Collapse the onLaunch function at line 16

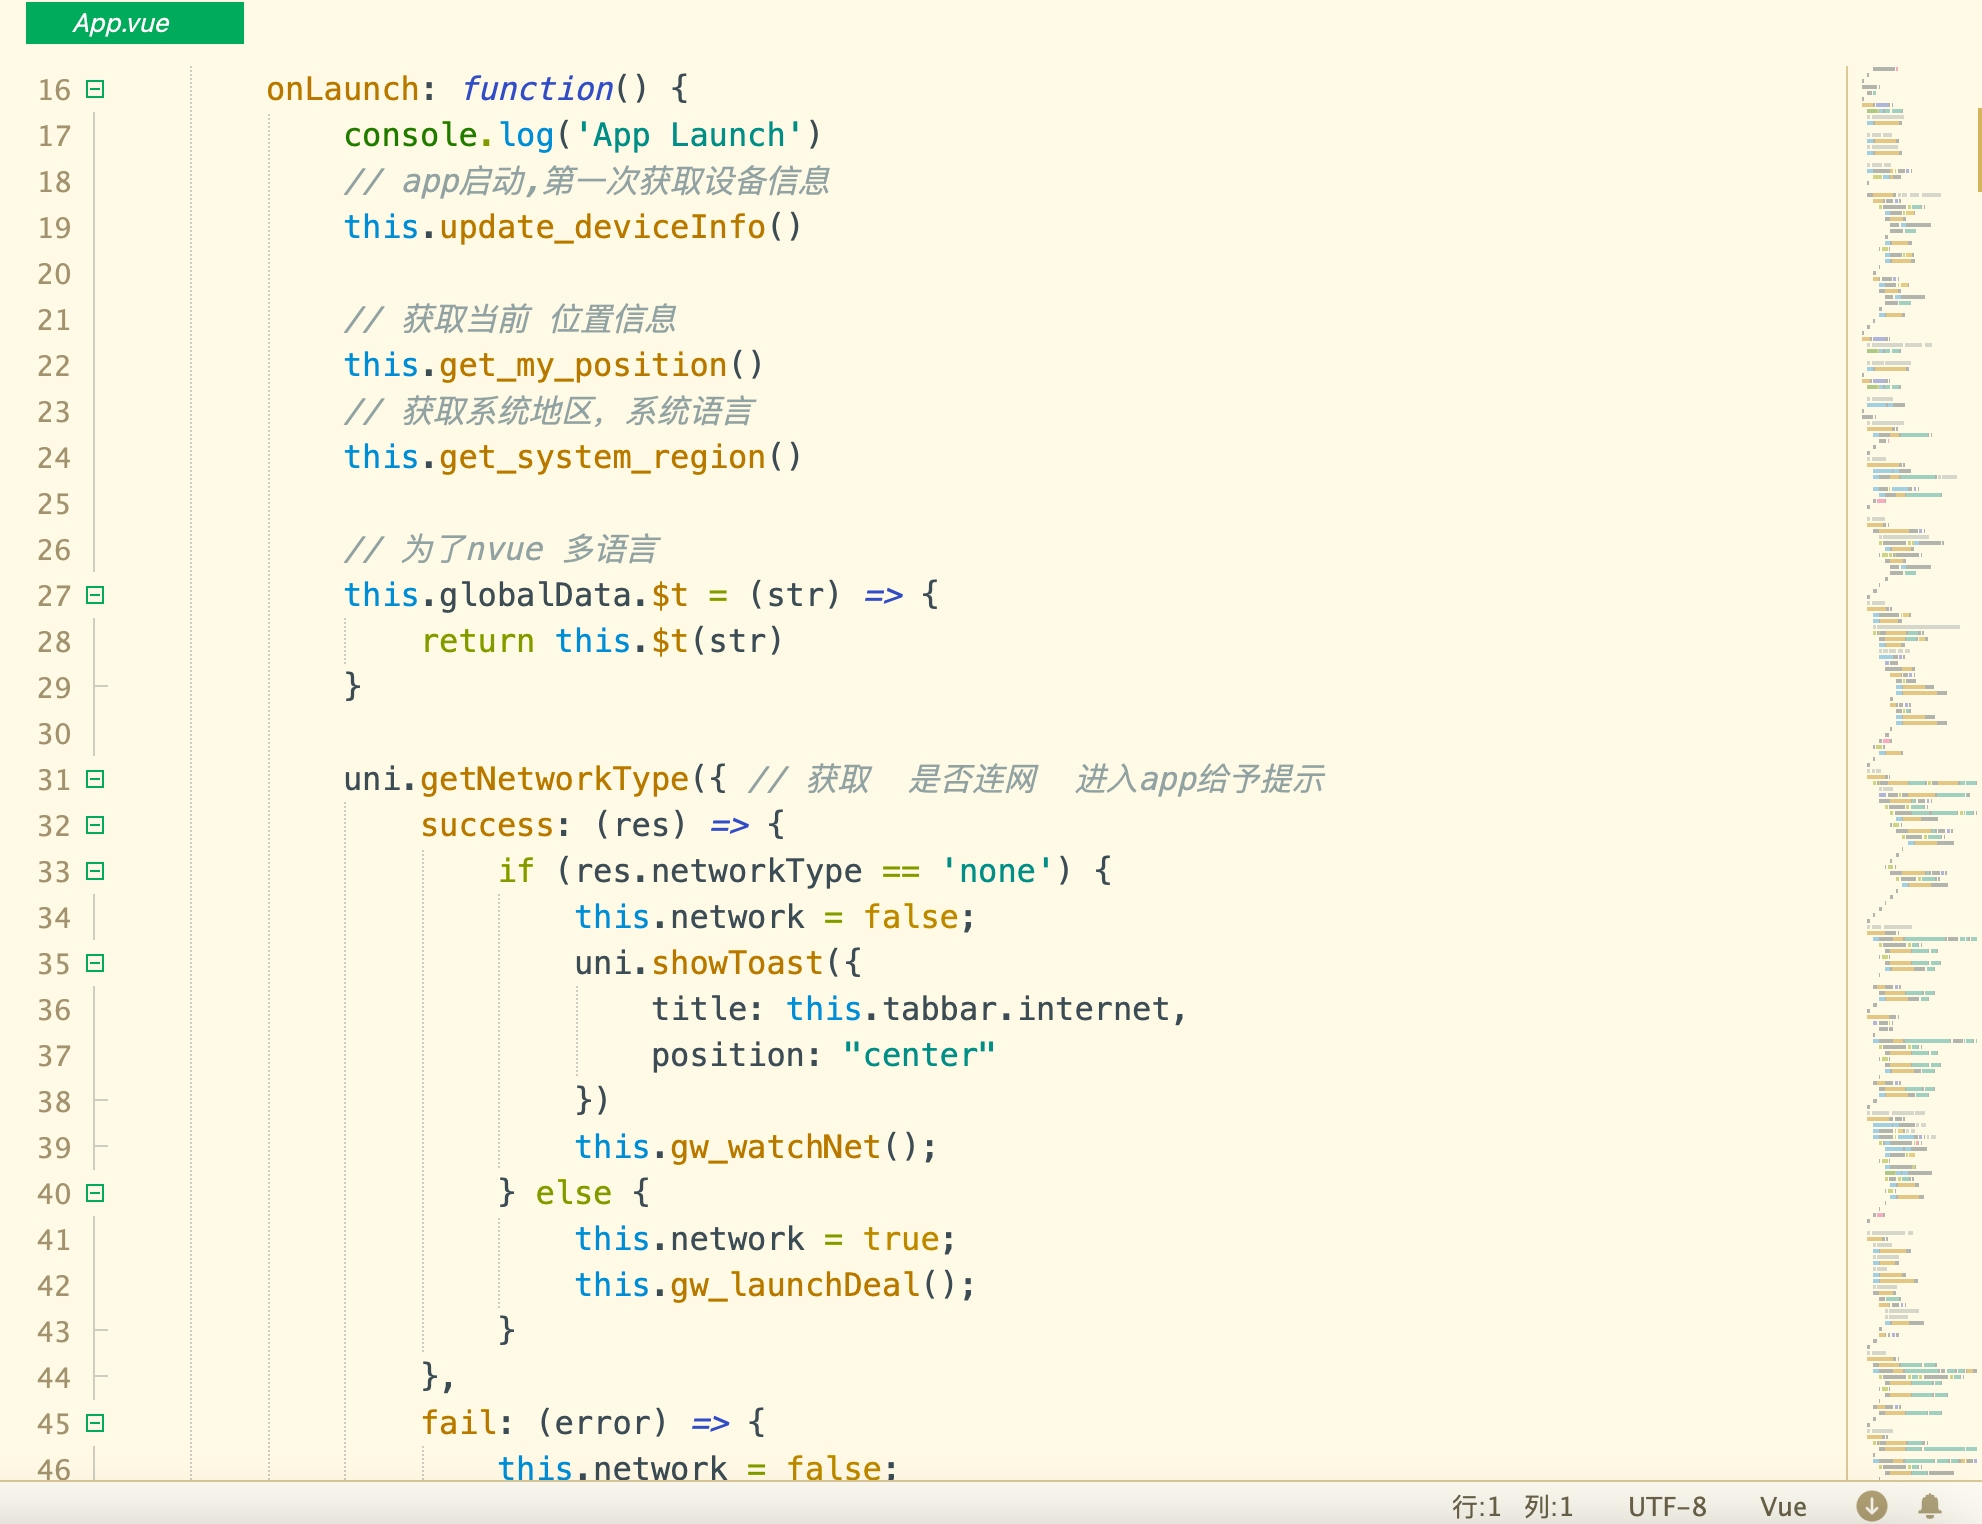tap(95, 89)
